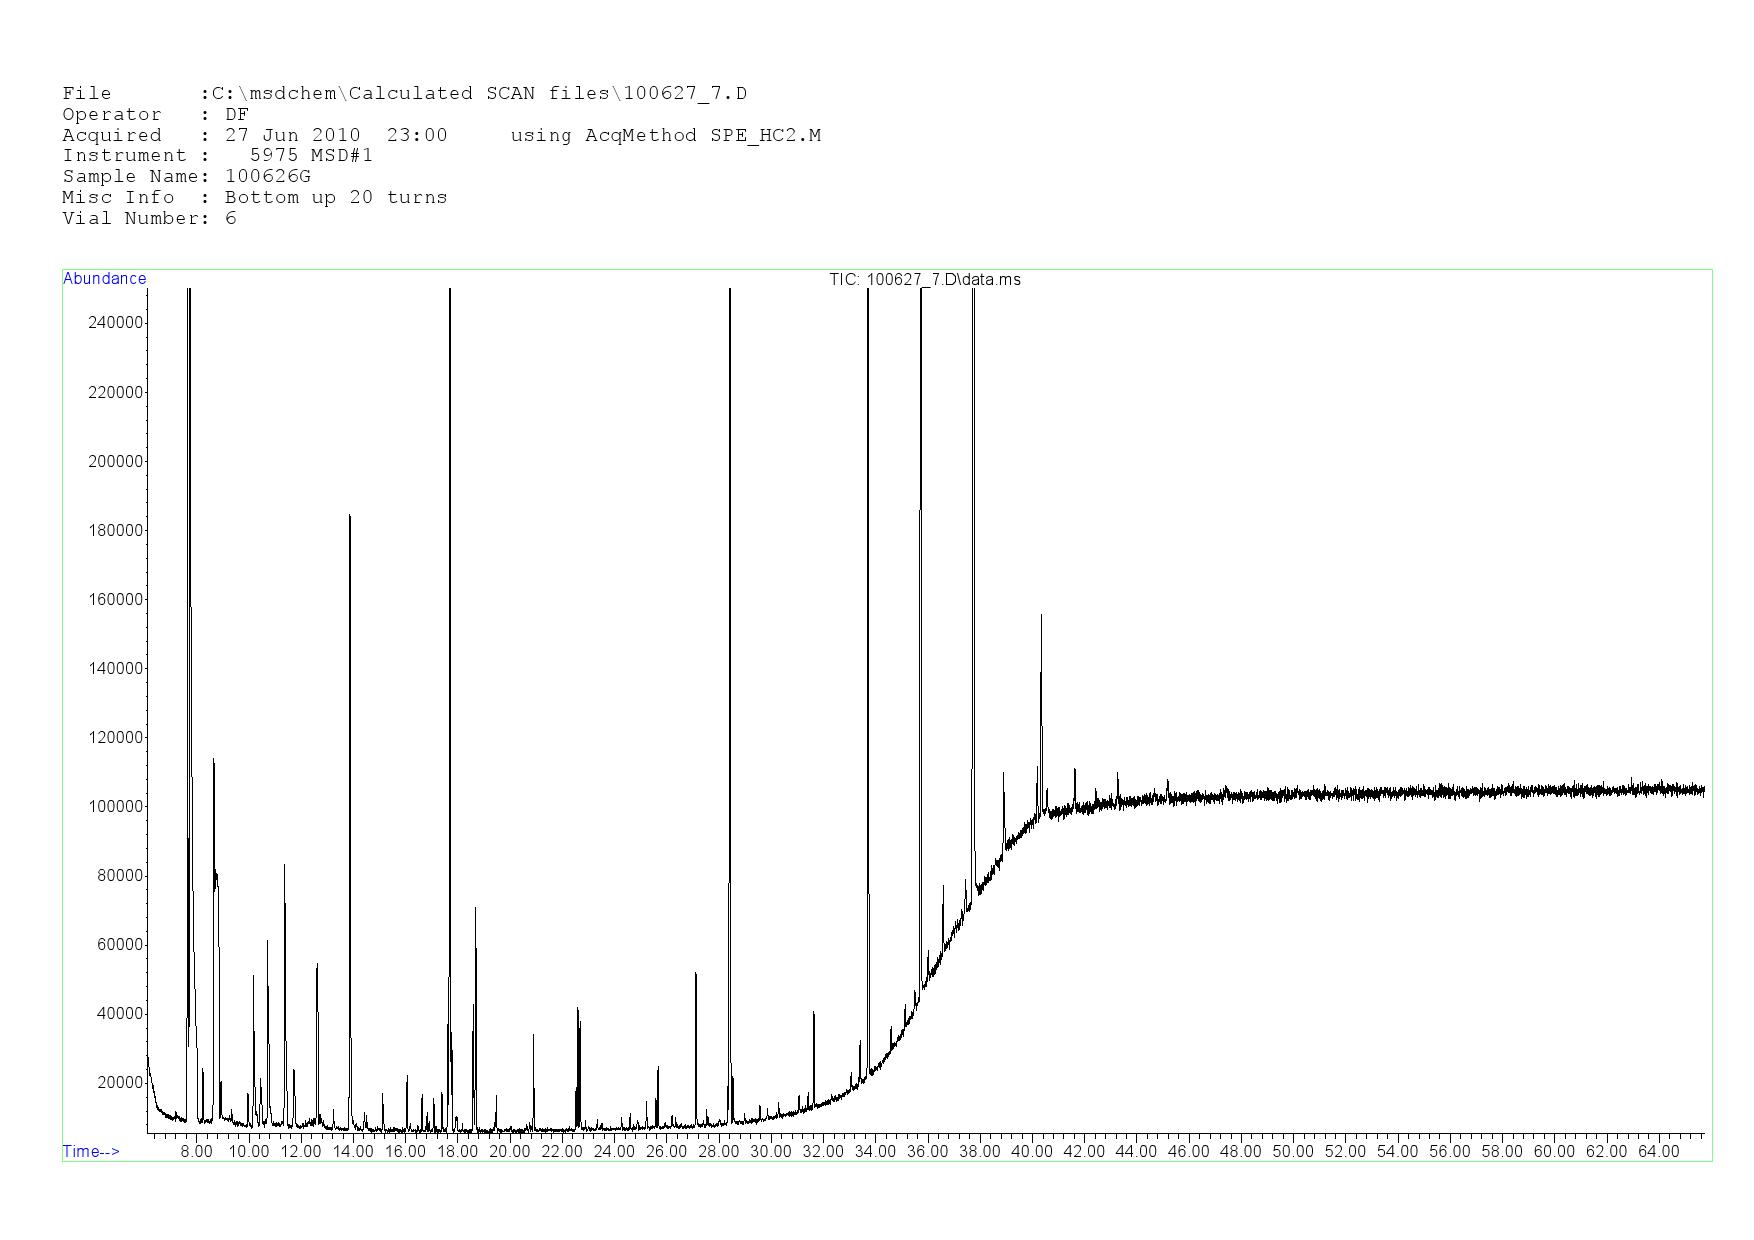Select the 8.00 time axis marker

(196, 1152)
